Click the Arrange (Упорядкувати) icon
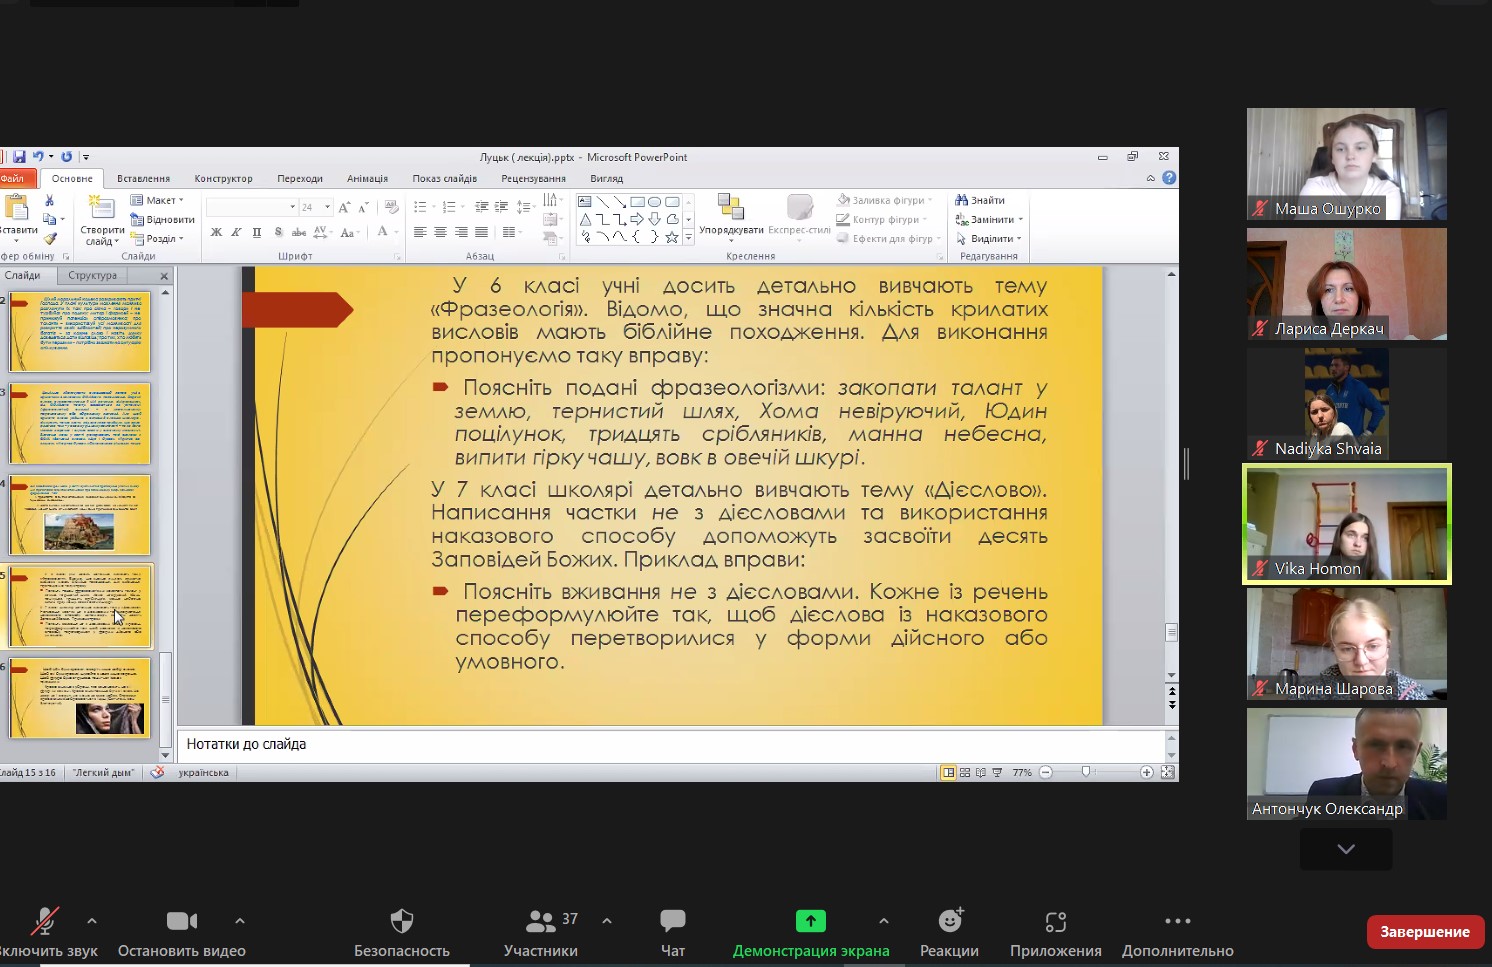This screenshot has height=967, width=1492. pyautogui.click(x=730, y=207)
